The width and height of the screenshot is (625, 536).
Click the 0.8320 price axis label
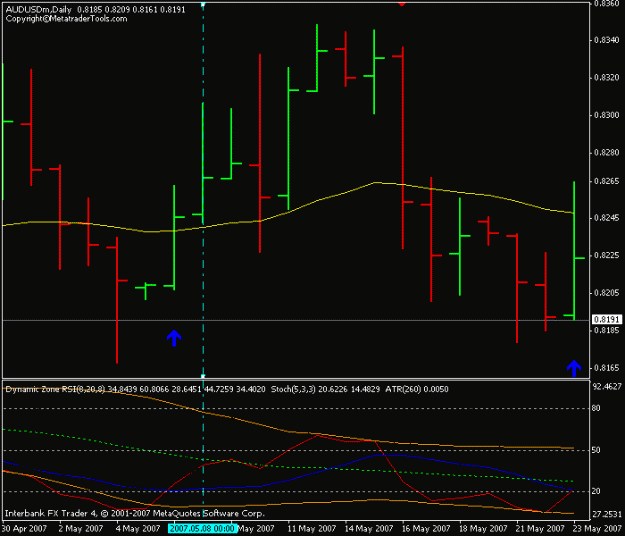point(607,78)
